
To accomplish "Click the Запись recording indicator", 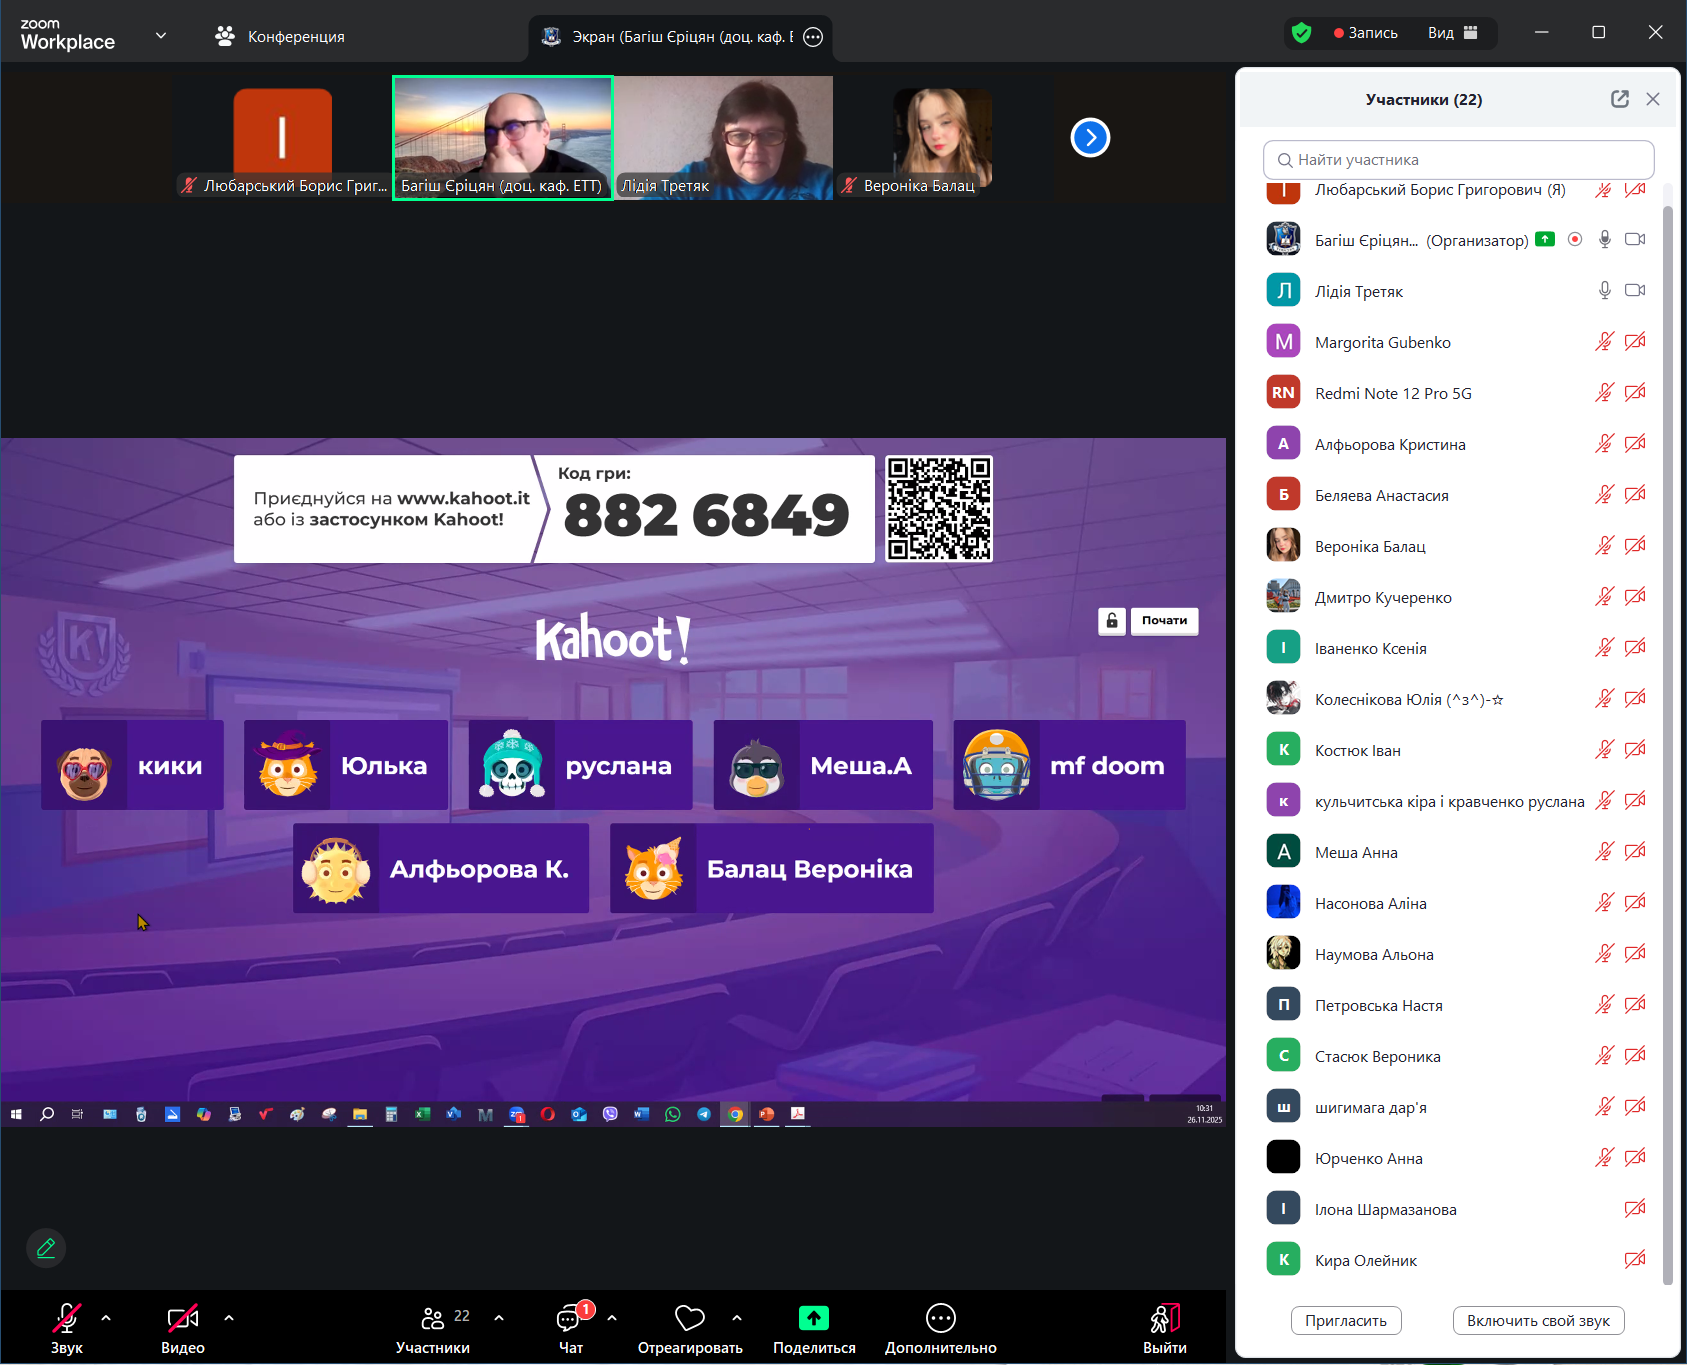I will click(x=1366, y=33).
